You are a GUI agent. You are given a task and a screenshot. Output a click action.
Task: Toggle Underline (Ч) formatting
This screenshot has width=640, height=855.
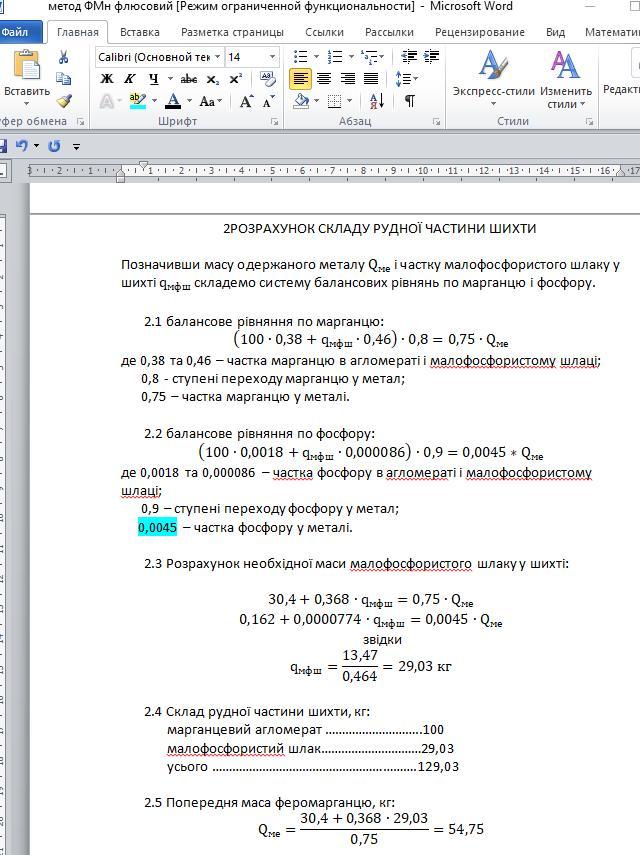[154, 79]
